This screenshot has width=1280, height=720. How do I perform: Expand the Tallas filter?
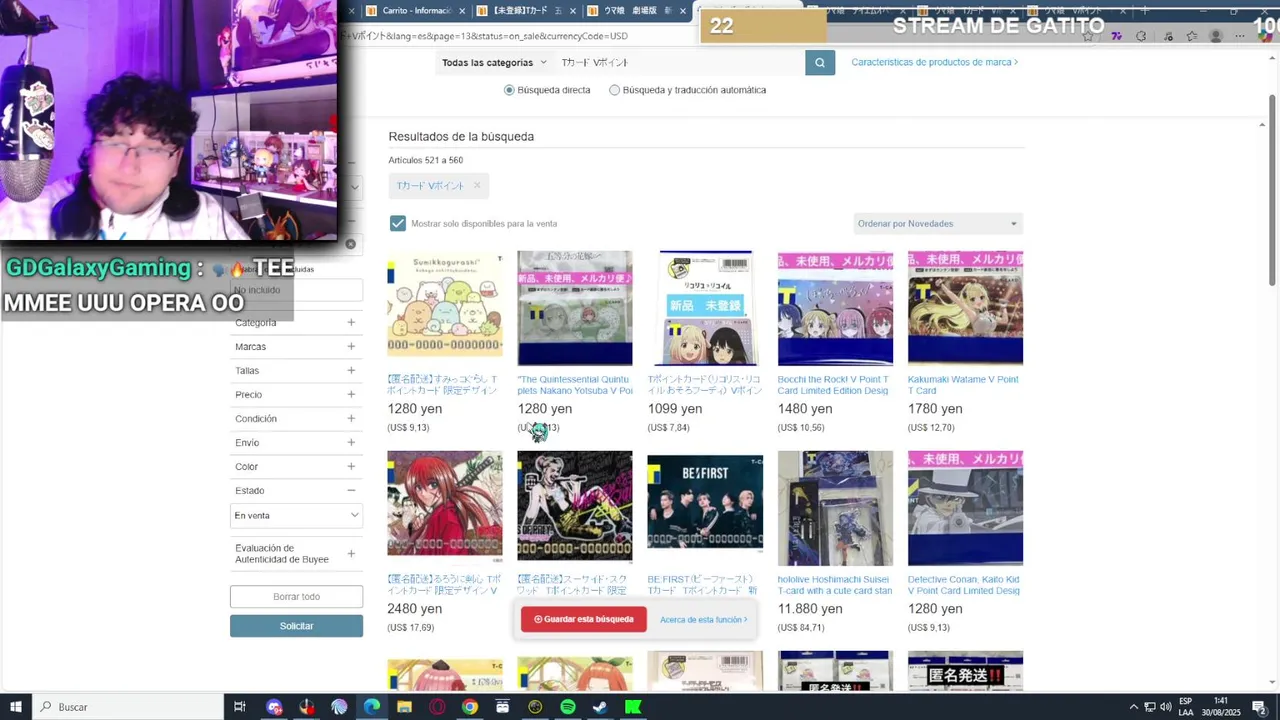click(x=351, y=370)
